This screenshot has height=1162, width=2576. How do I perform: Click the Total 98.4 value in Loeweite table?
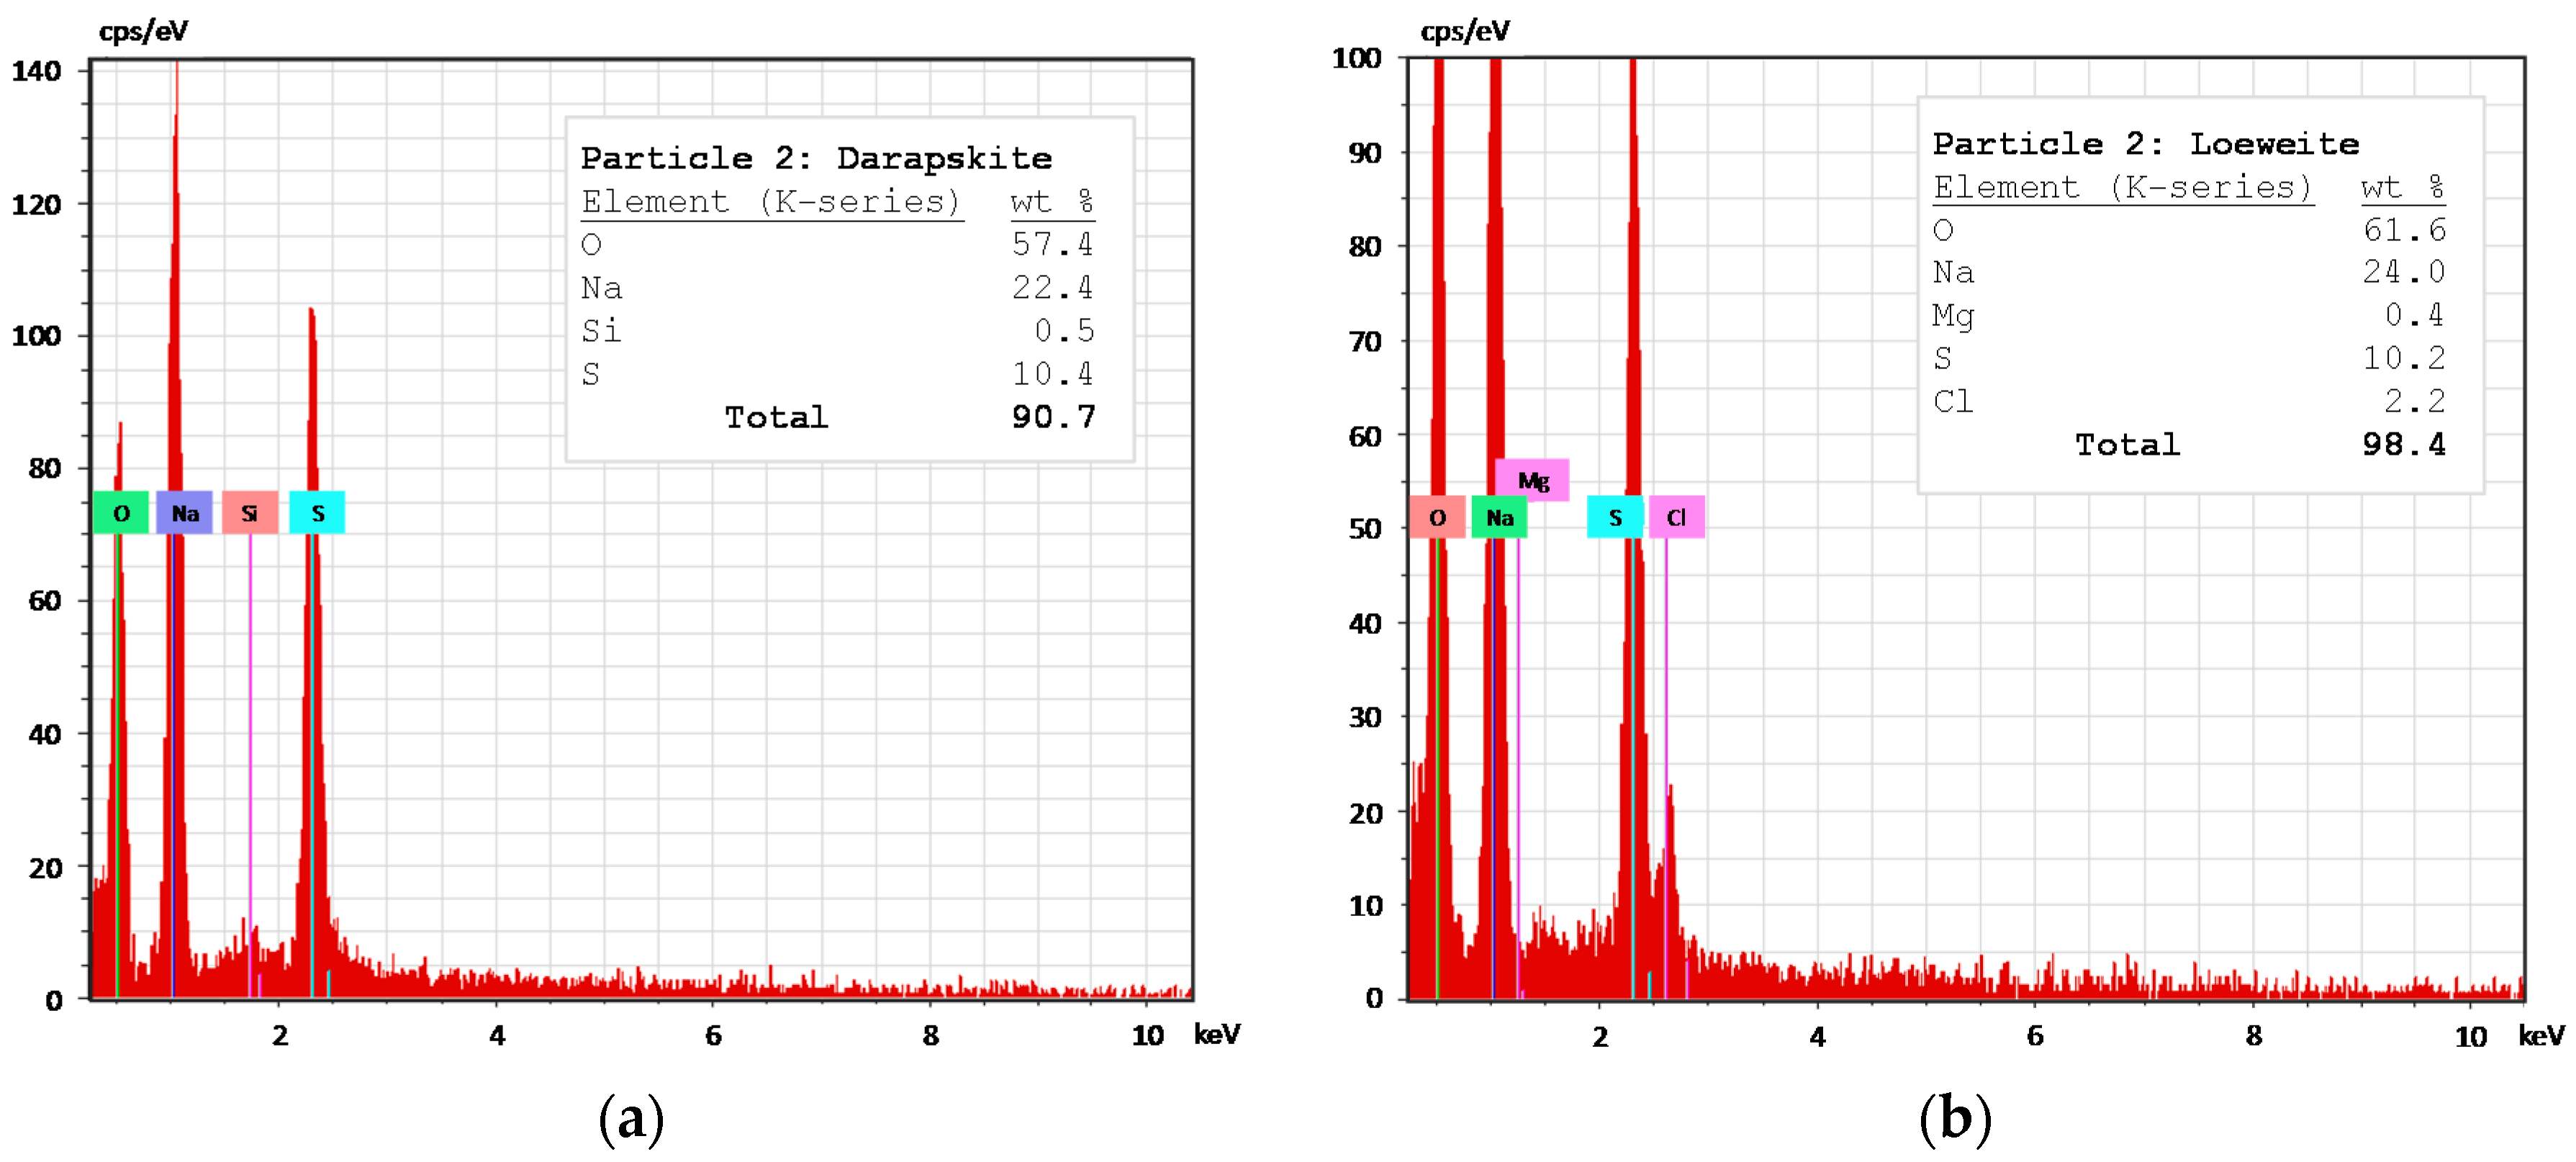click(2403, 444)
